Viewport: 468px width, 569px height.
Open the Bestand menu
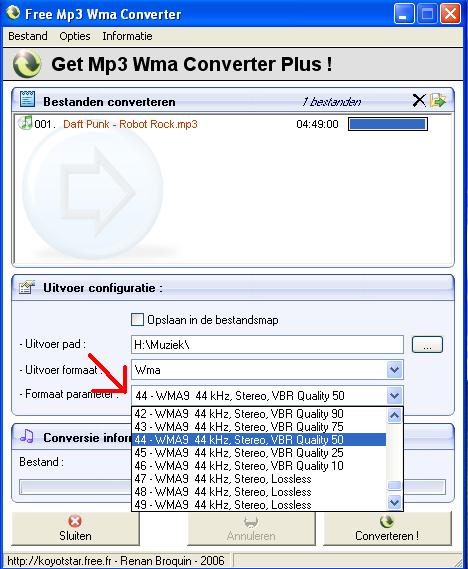(x=28, y=36)
